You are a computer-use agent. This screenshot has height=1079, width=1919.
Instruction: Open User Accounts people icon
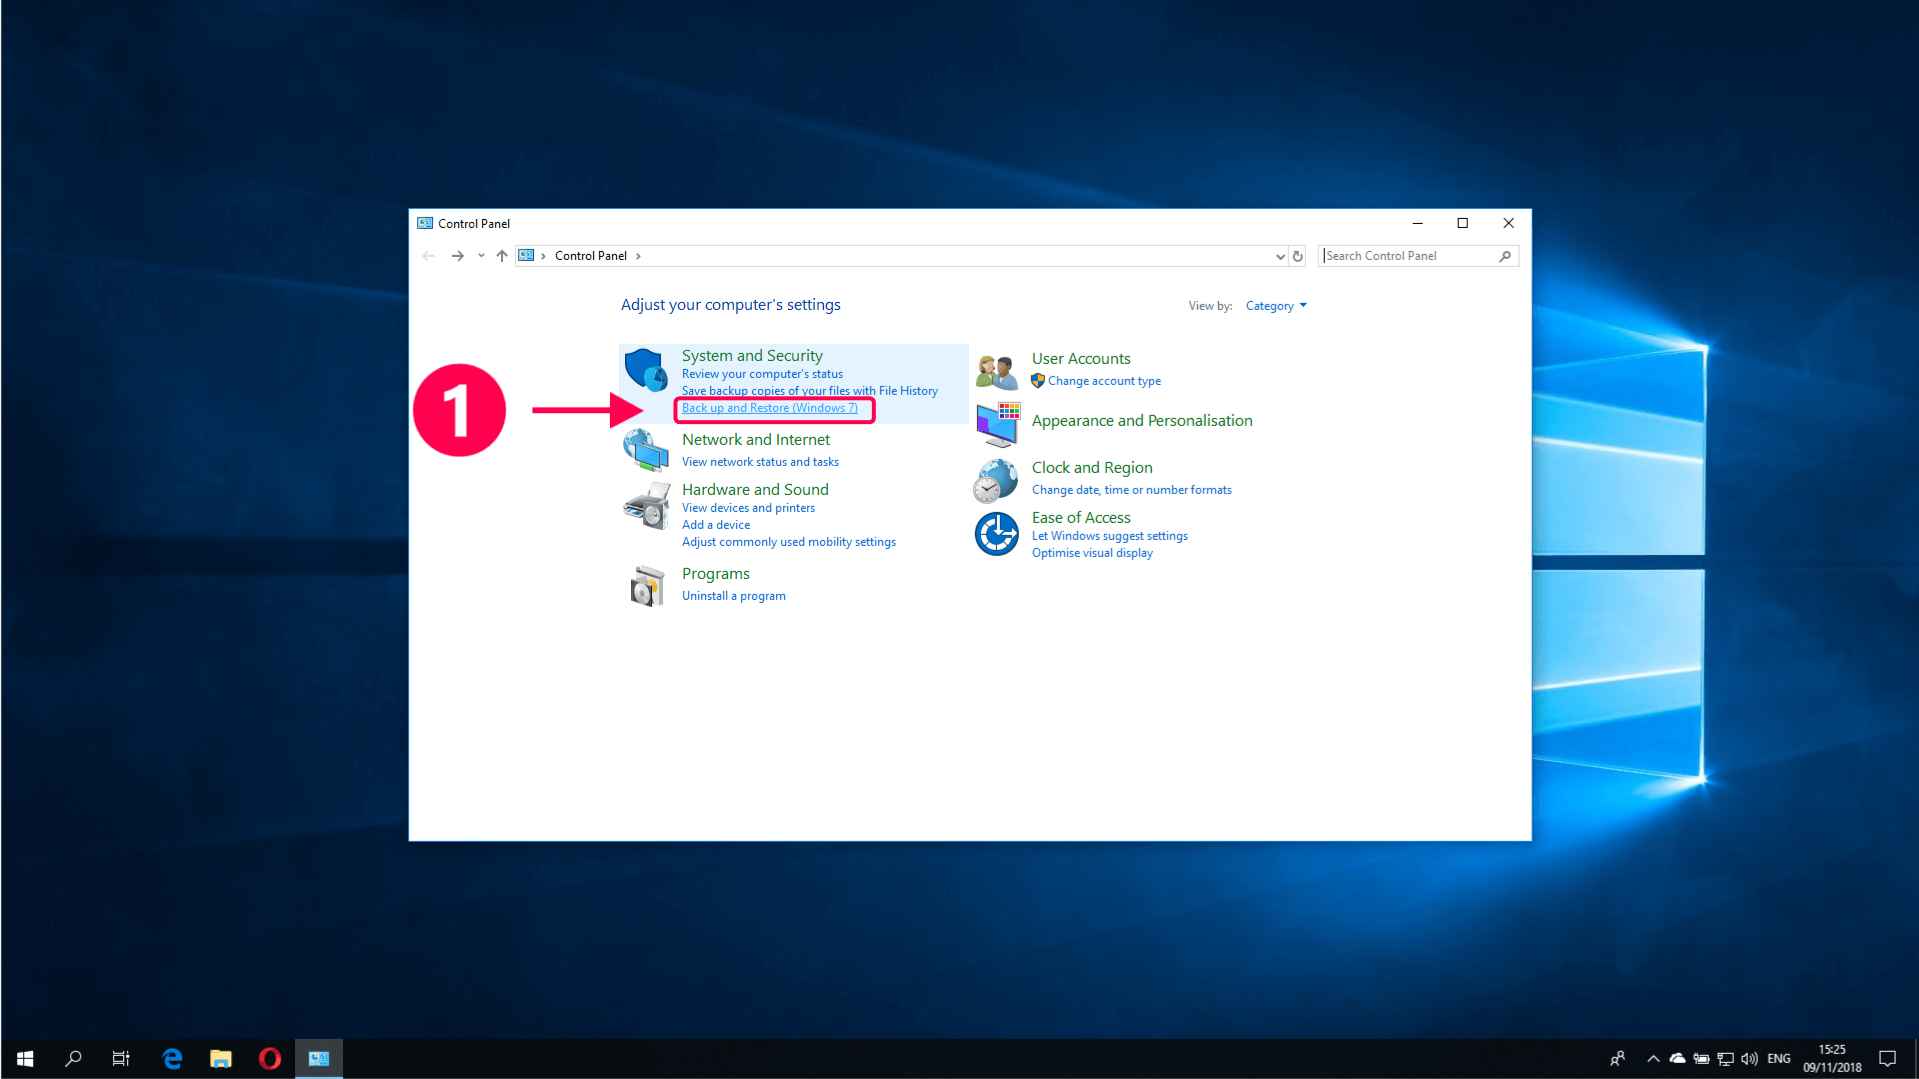[x=996, y=371]
